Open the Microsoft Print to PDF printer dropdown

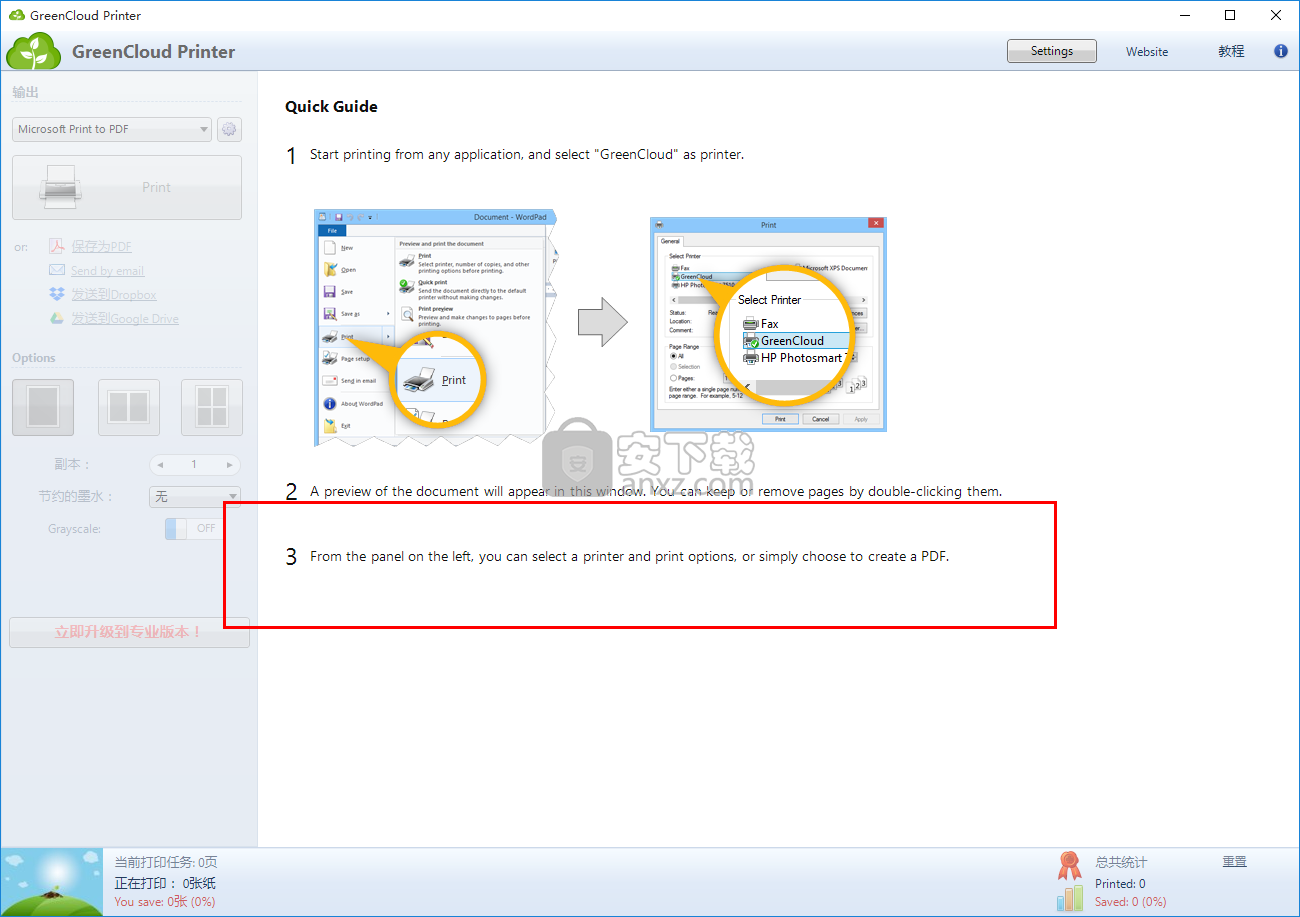(112, 129)
